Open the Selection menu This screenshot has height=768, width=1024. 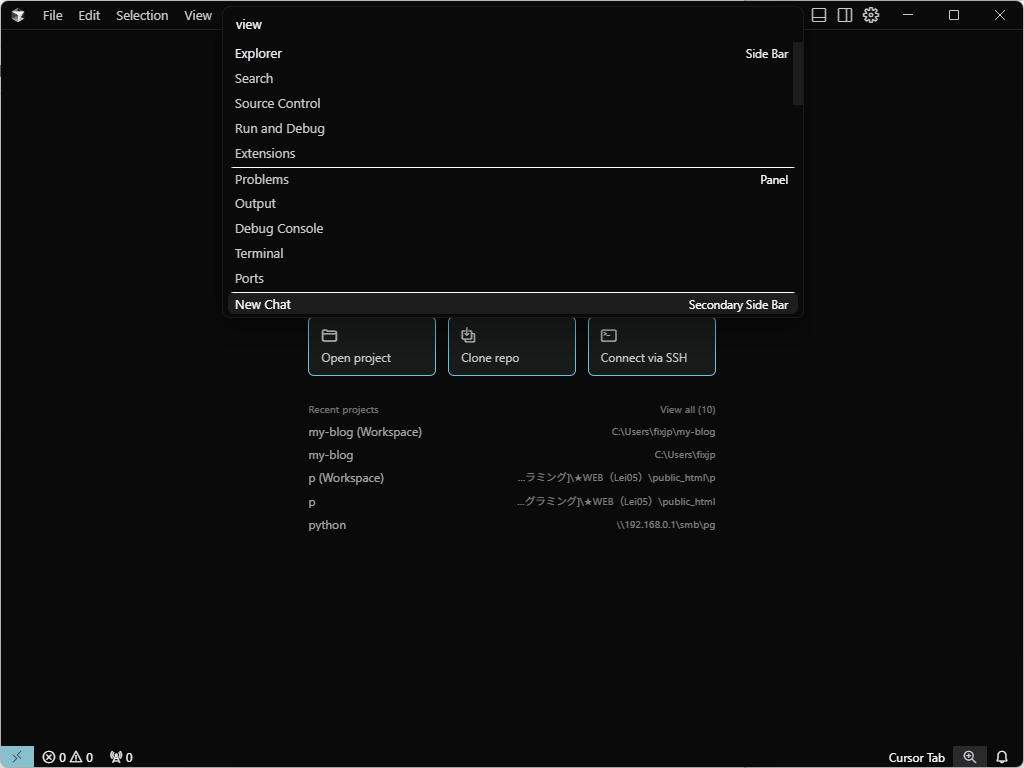coord(142,15)
